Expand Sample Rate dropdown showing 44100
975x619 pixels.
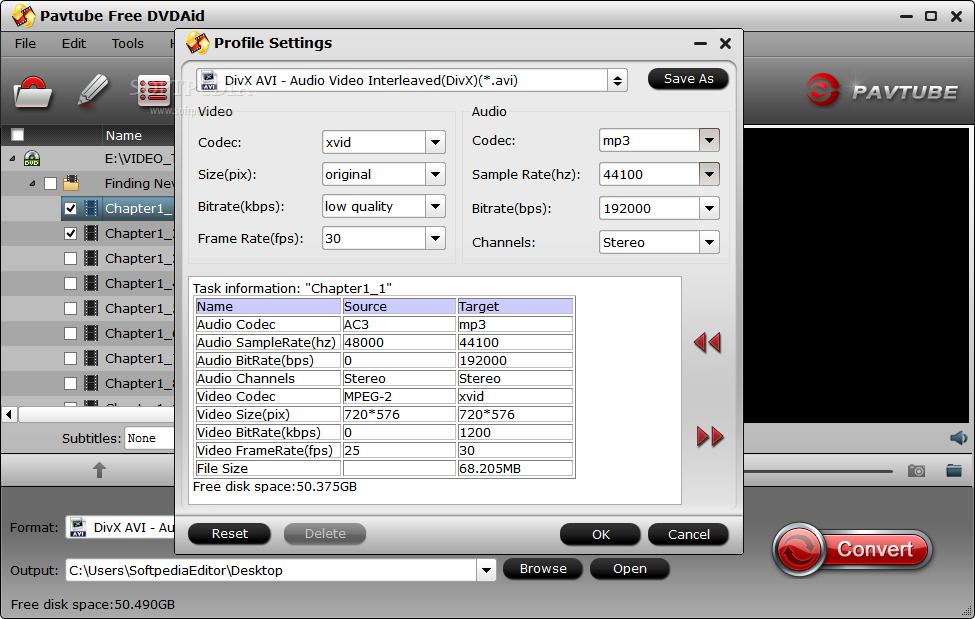[x=709, y=174]
